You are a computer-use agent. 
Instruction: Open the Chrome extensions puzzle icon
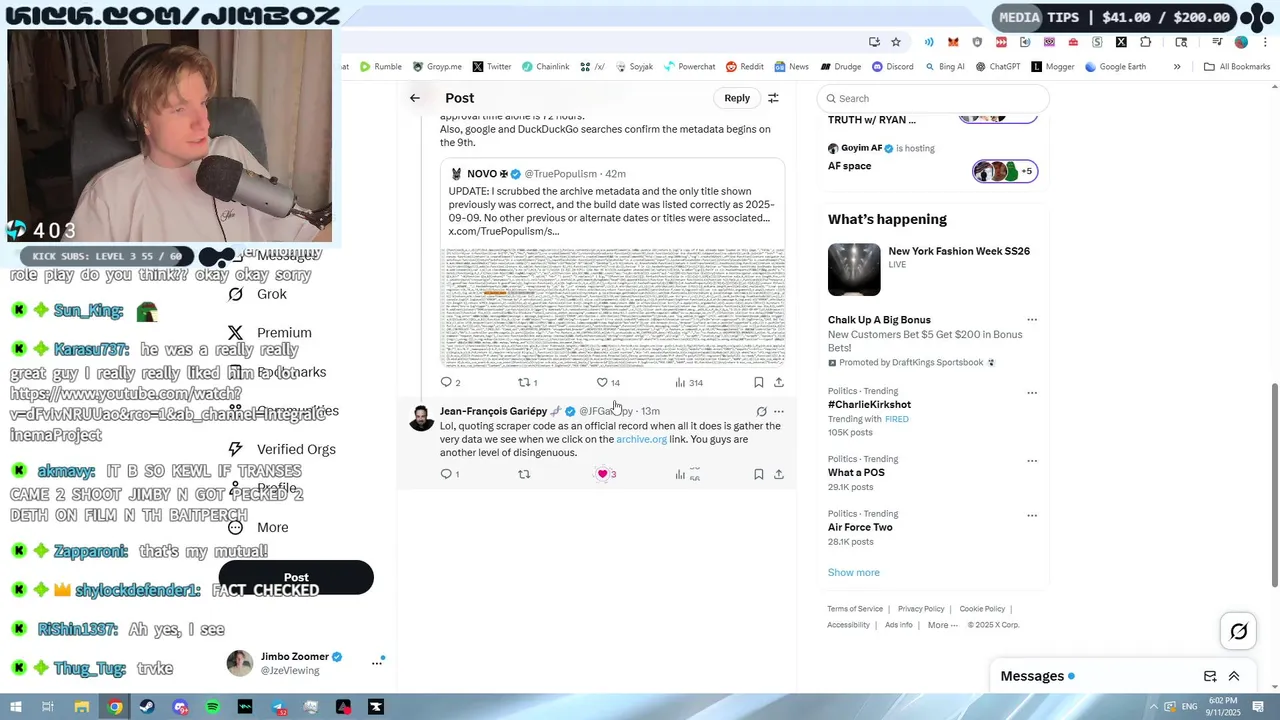click(1146, 42)
